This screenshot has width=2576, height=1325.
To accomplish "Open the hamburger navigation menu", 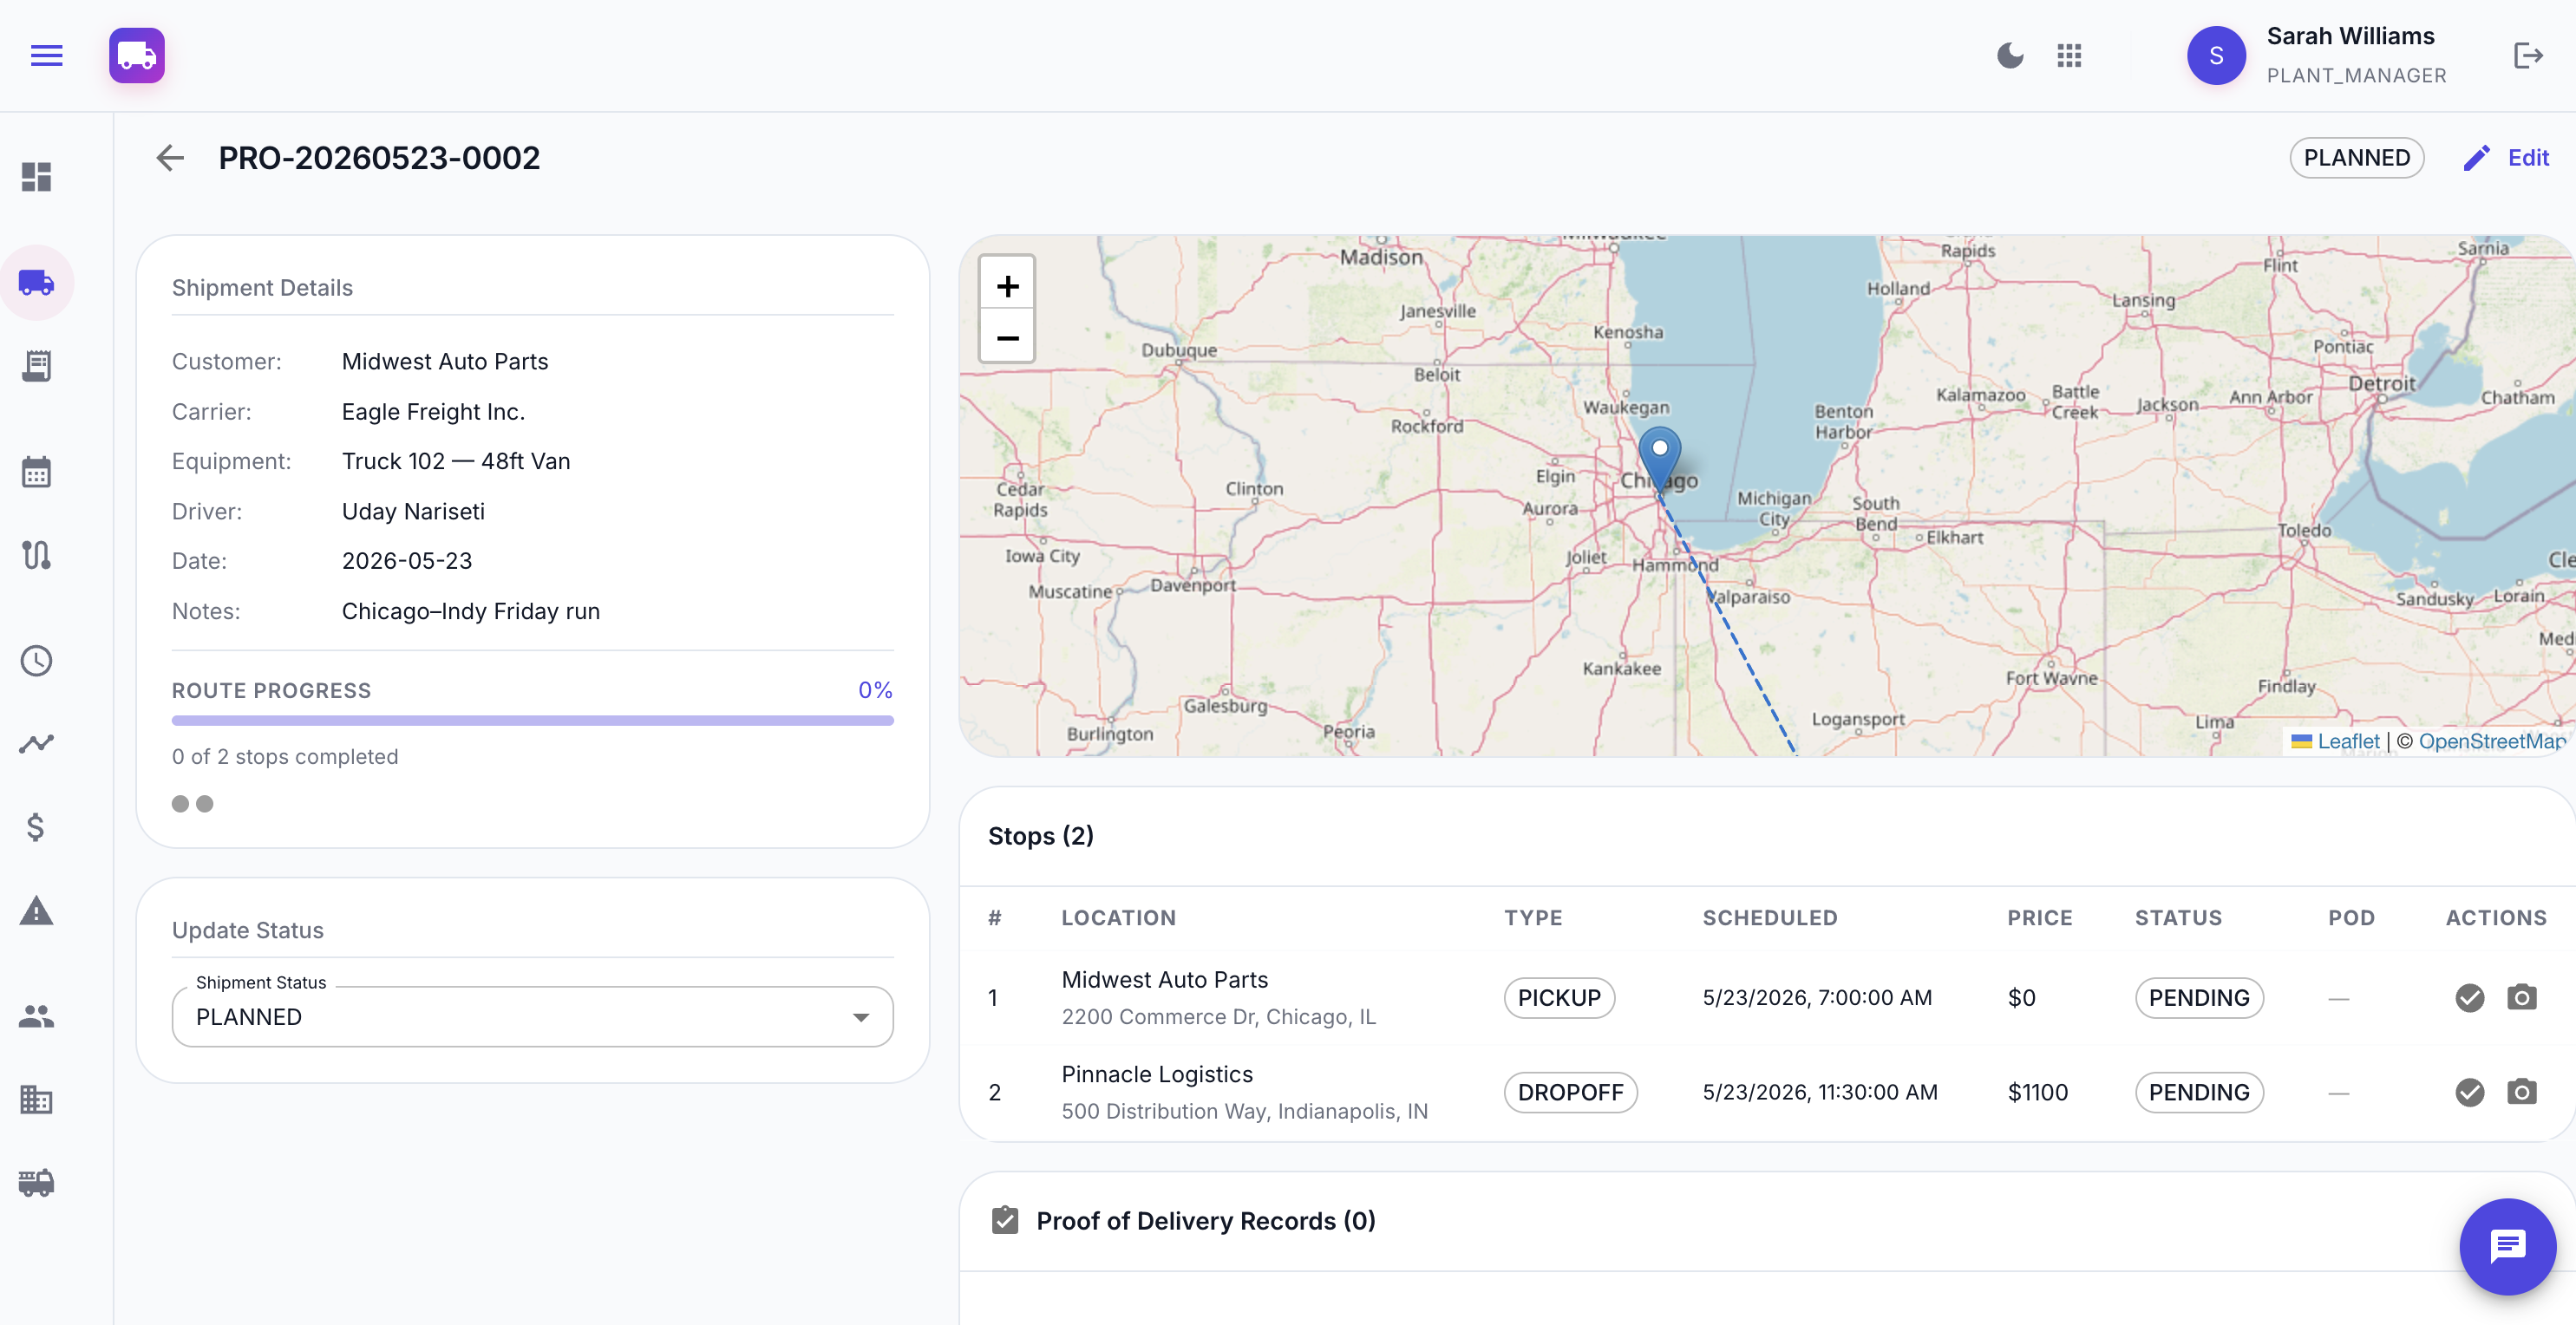I will [x=46, y=55].
